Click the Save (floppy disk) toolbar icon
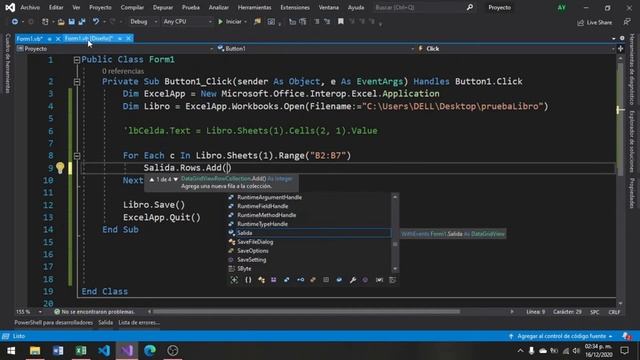Screen dimensions: 640x360 (x=71, y=22)
